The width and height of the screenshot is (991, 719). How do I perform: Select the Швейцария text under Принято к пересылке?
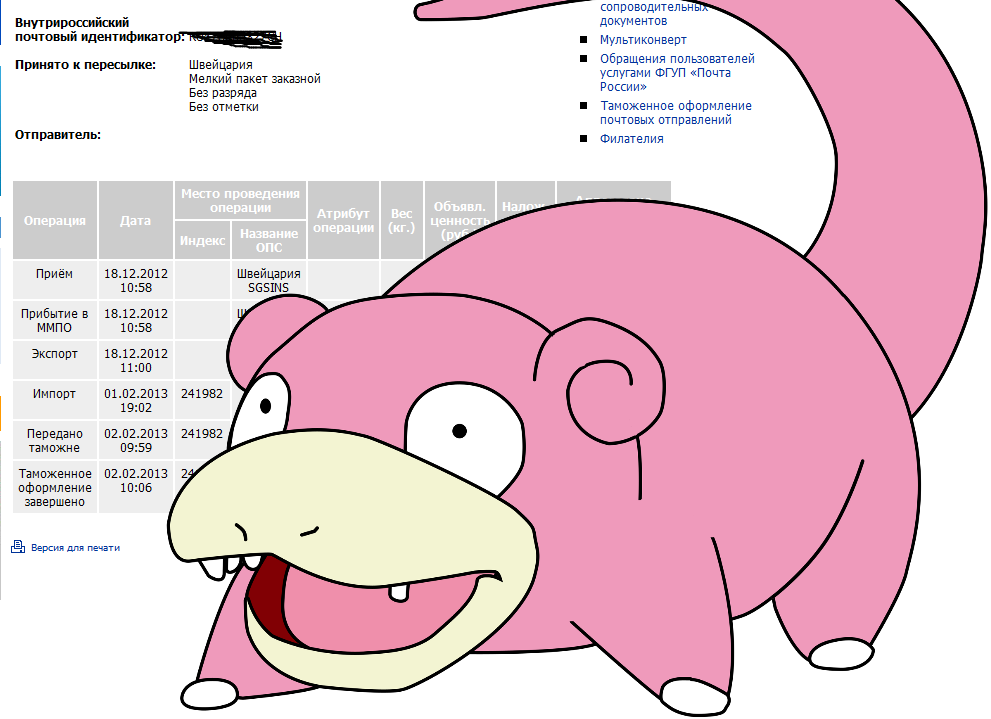point(221,65)
